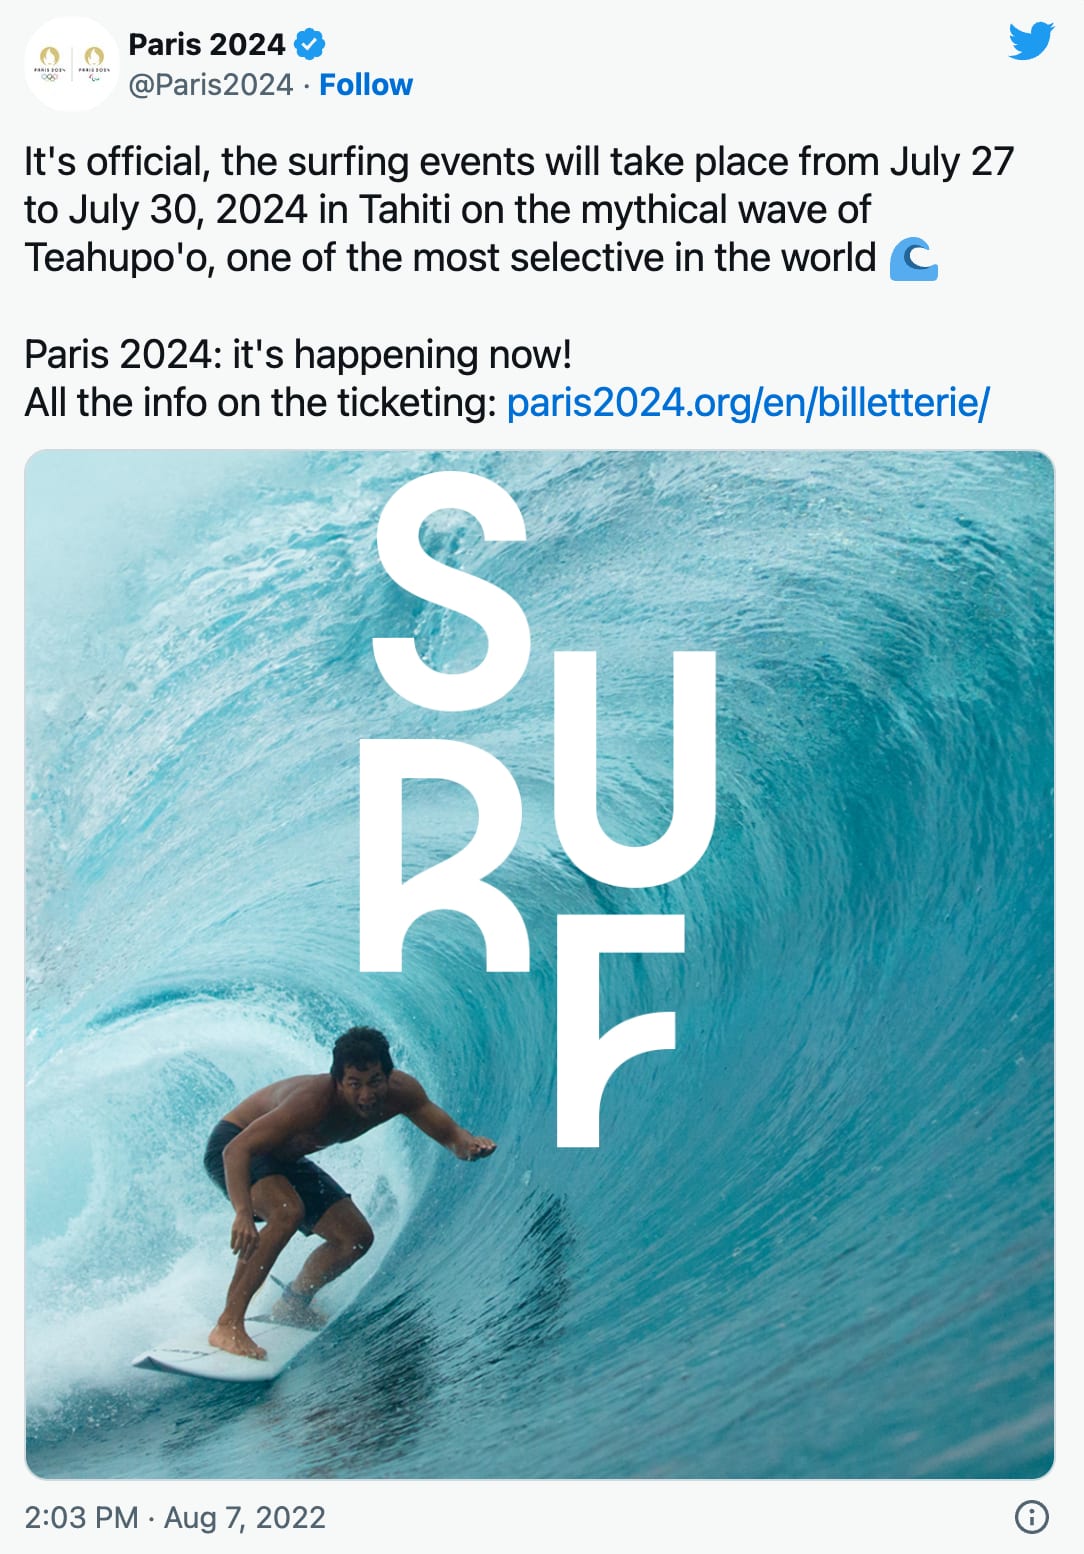This screenshot has width=1084, height=1554.
Task: Click the Paralympic emblem in the avatar
Action: [x=94, y=62]
